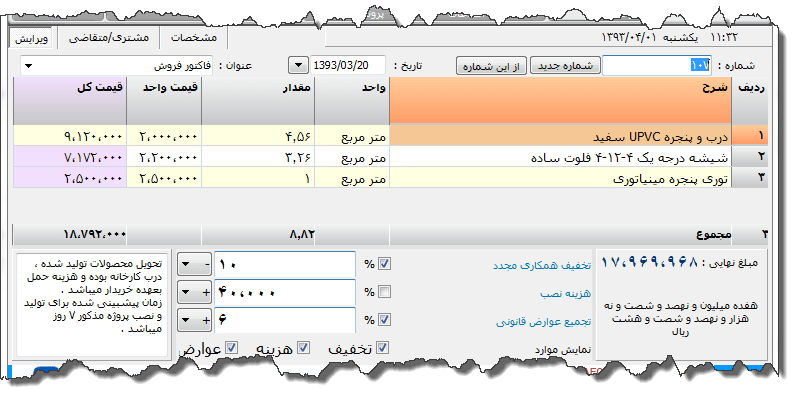The image size is (795, 401).
Task: Open the مشتری/متقاضی tab
Action: [x=109, y=38]
